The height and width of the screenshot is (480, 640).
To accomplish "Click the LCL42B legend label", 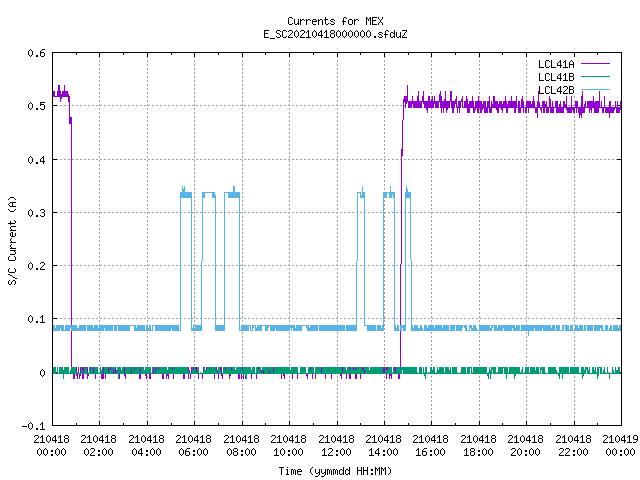I will coord(556,90).
